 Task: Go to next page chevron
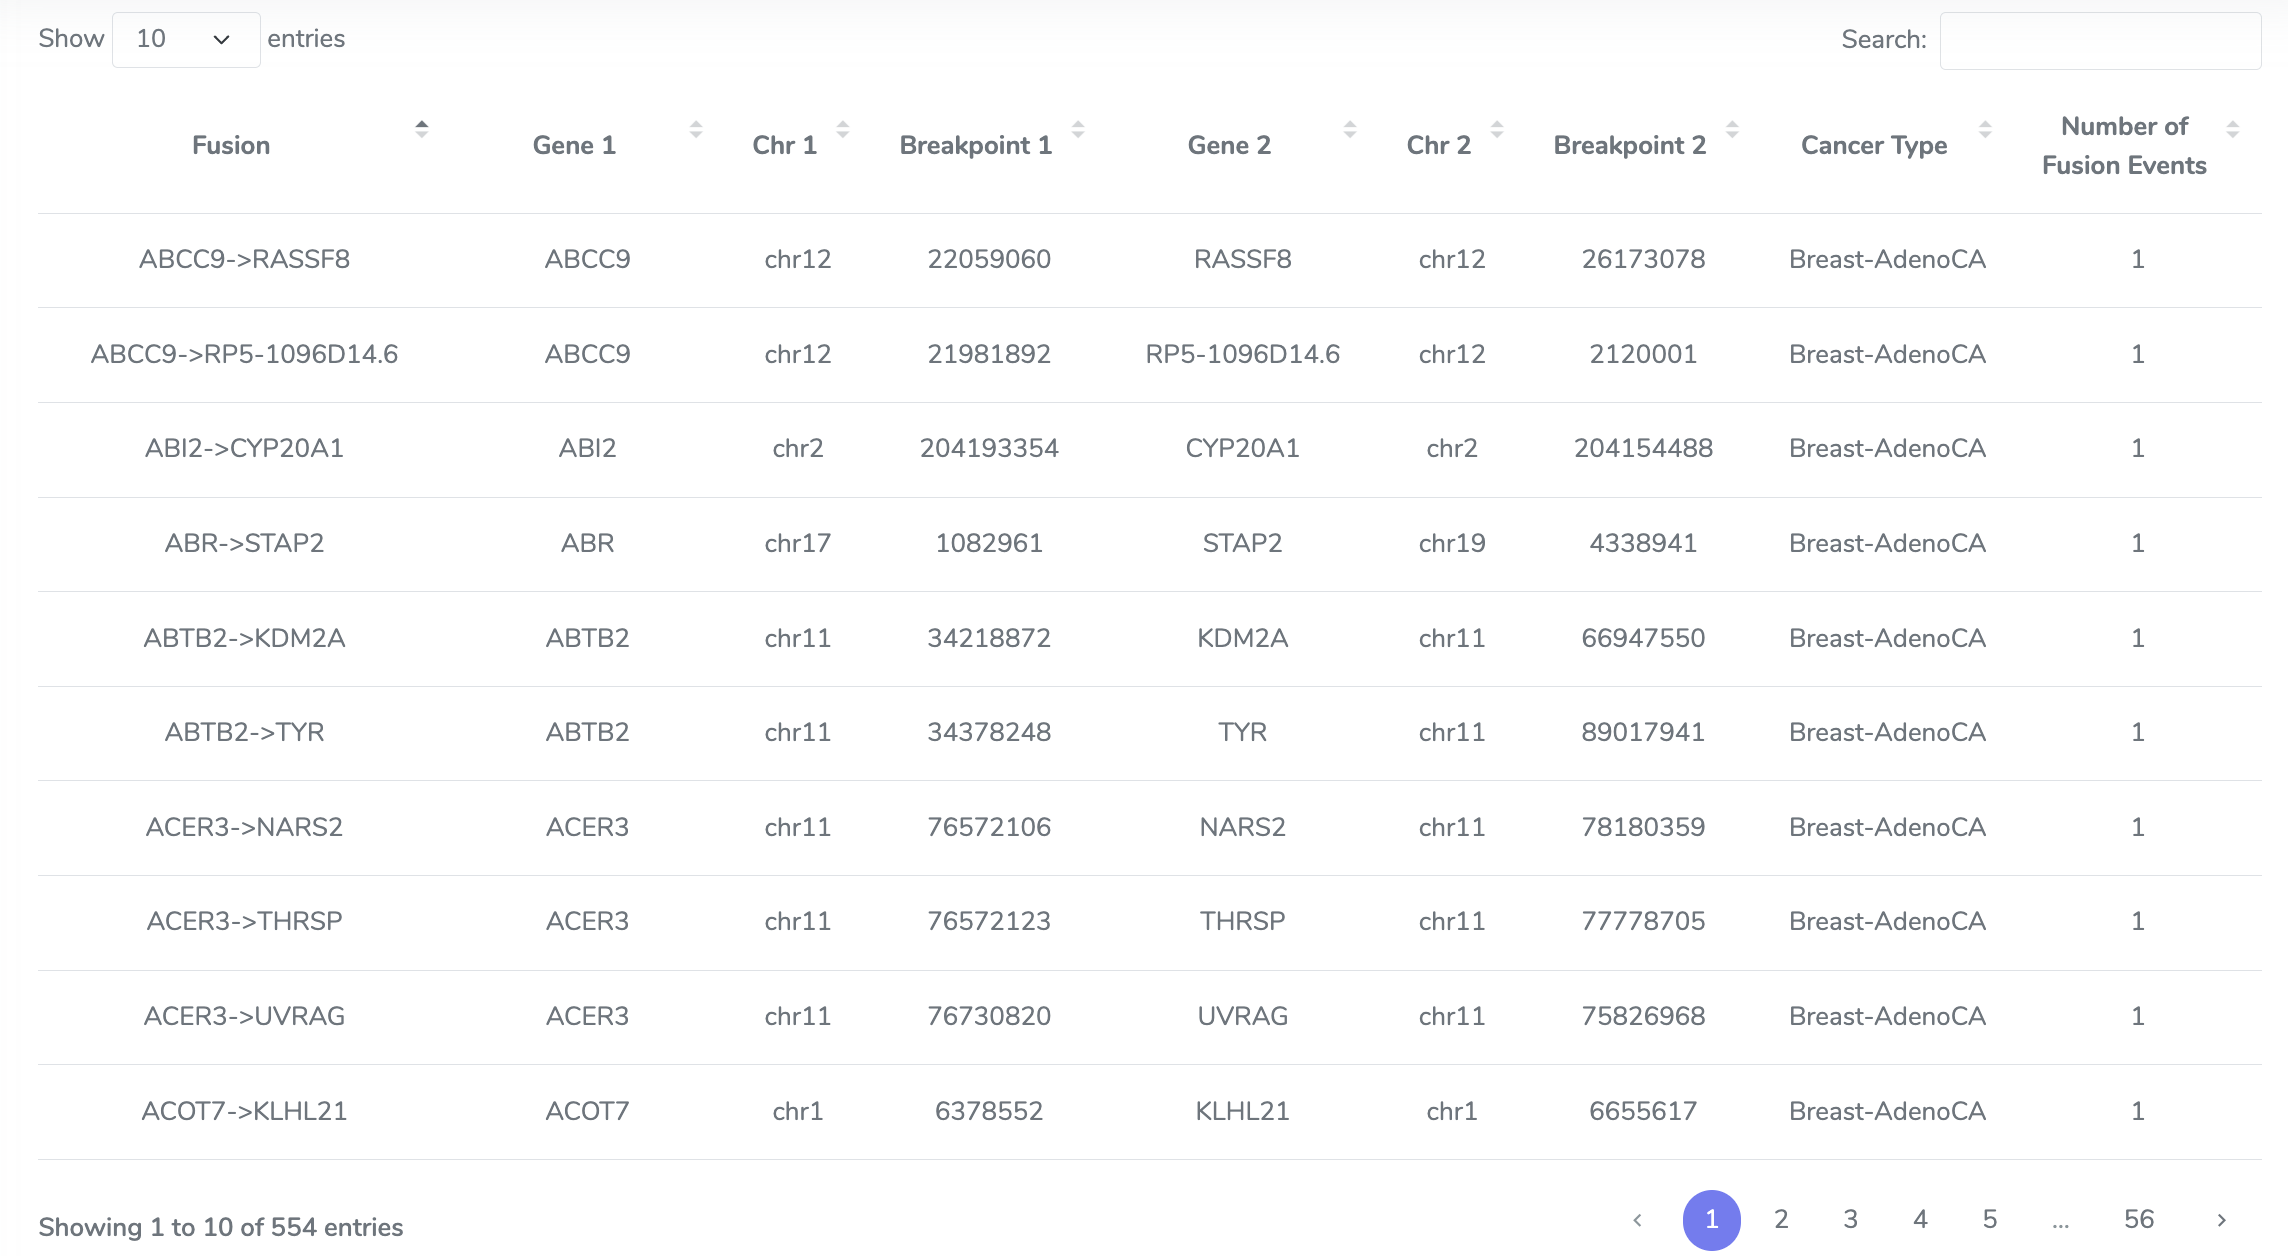click(x=2222, y=1220)
